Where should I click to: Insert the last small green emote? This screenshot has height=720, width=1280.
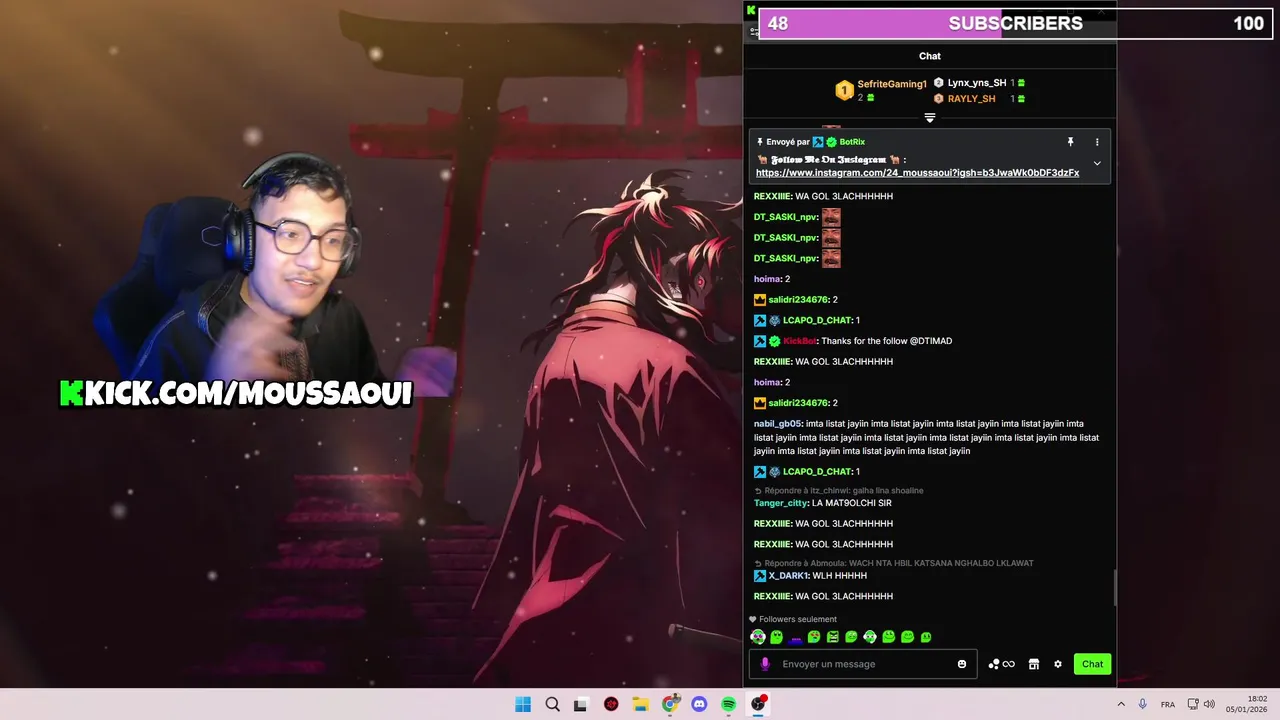[926, 637]
